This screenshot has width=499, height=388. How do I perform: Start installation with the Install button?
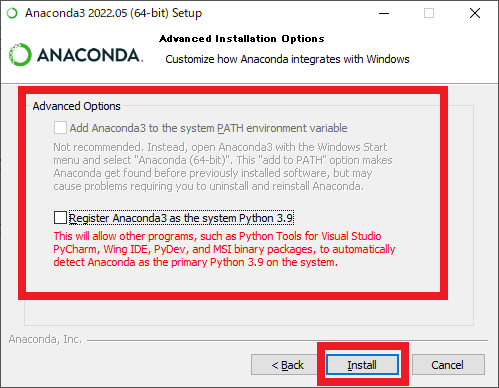(362, 365)
